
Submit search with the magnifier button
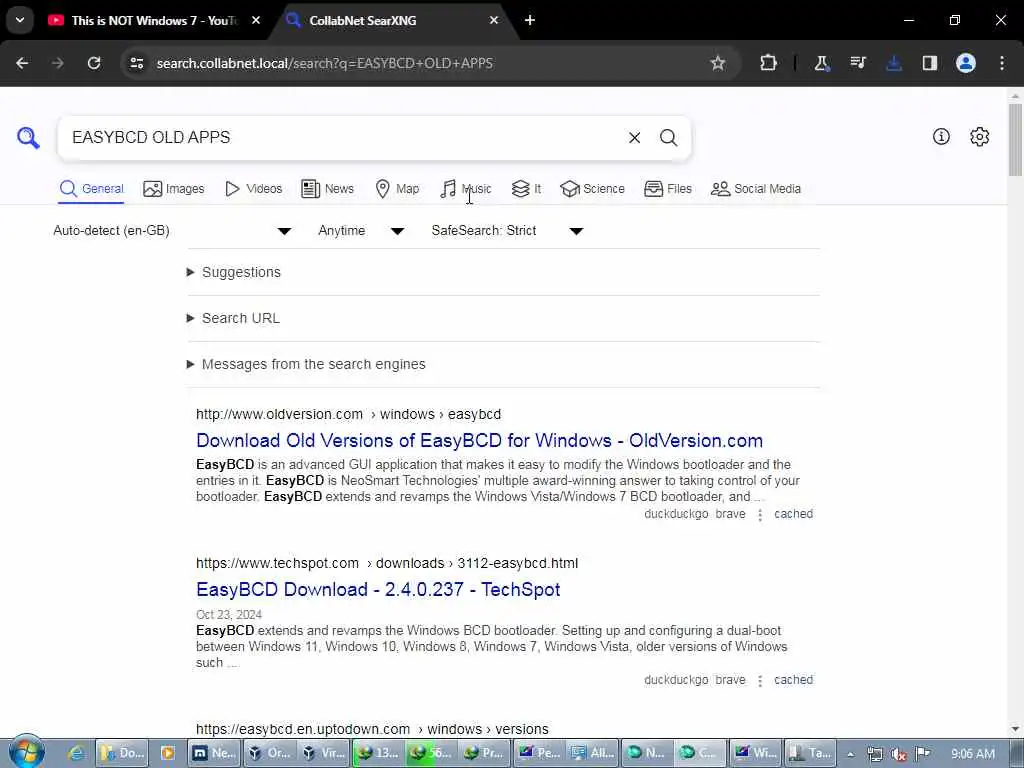(668, 138)
